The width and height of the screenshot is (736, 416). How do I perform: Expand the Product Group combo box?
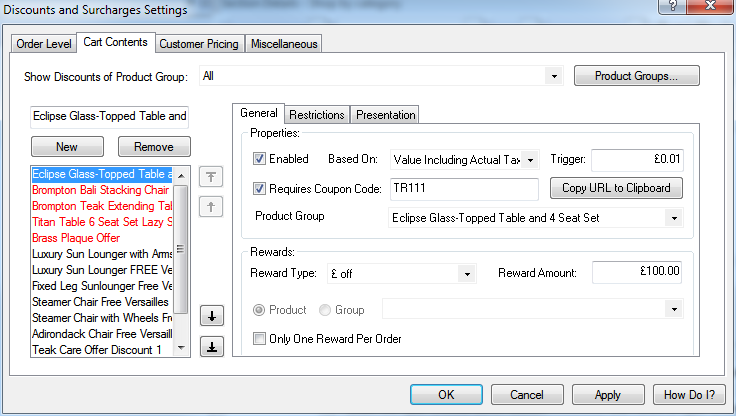675,217
